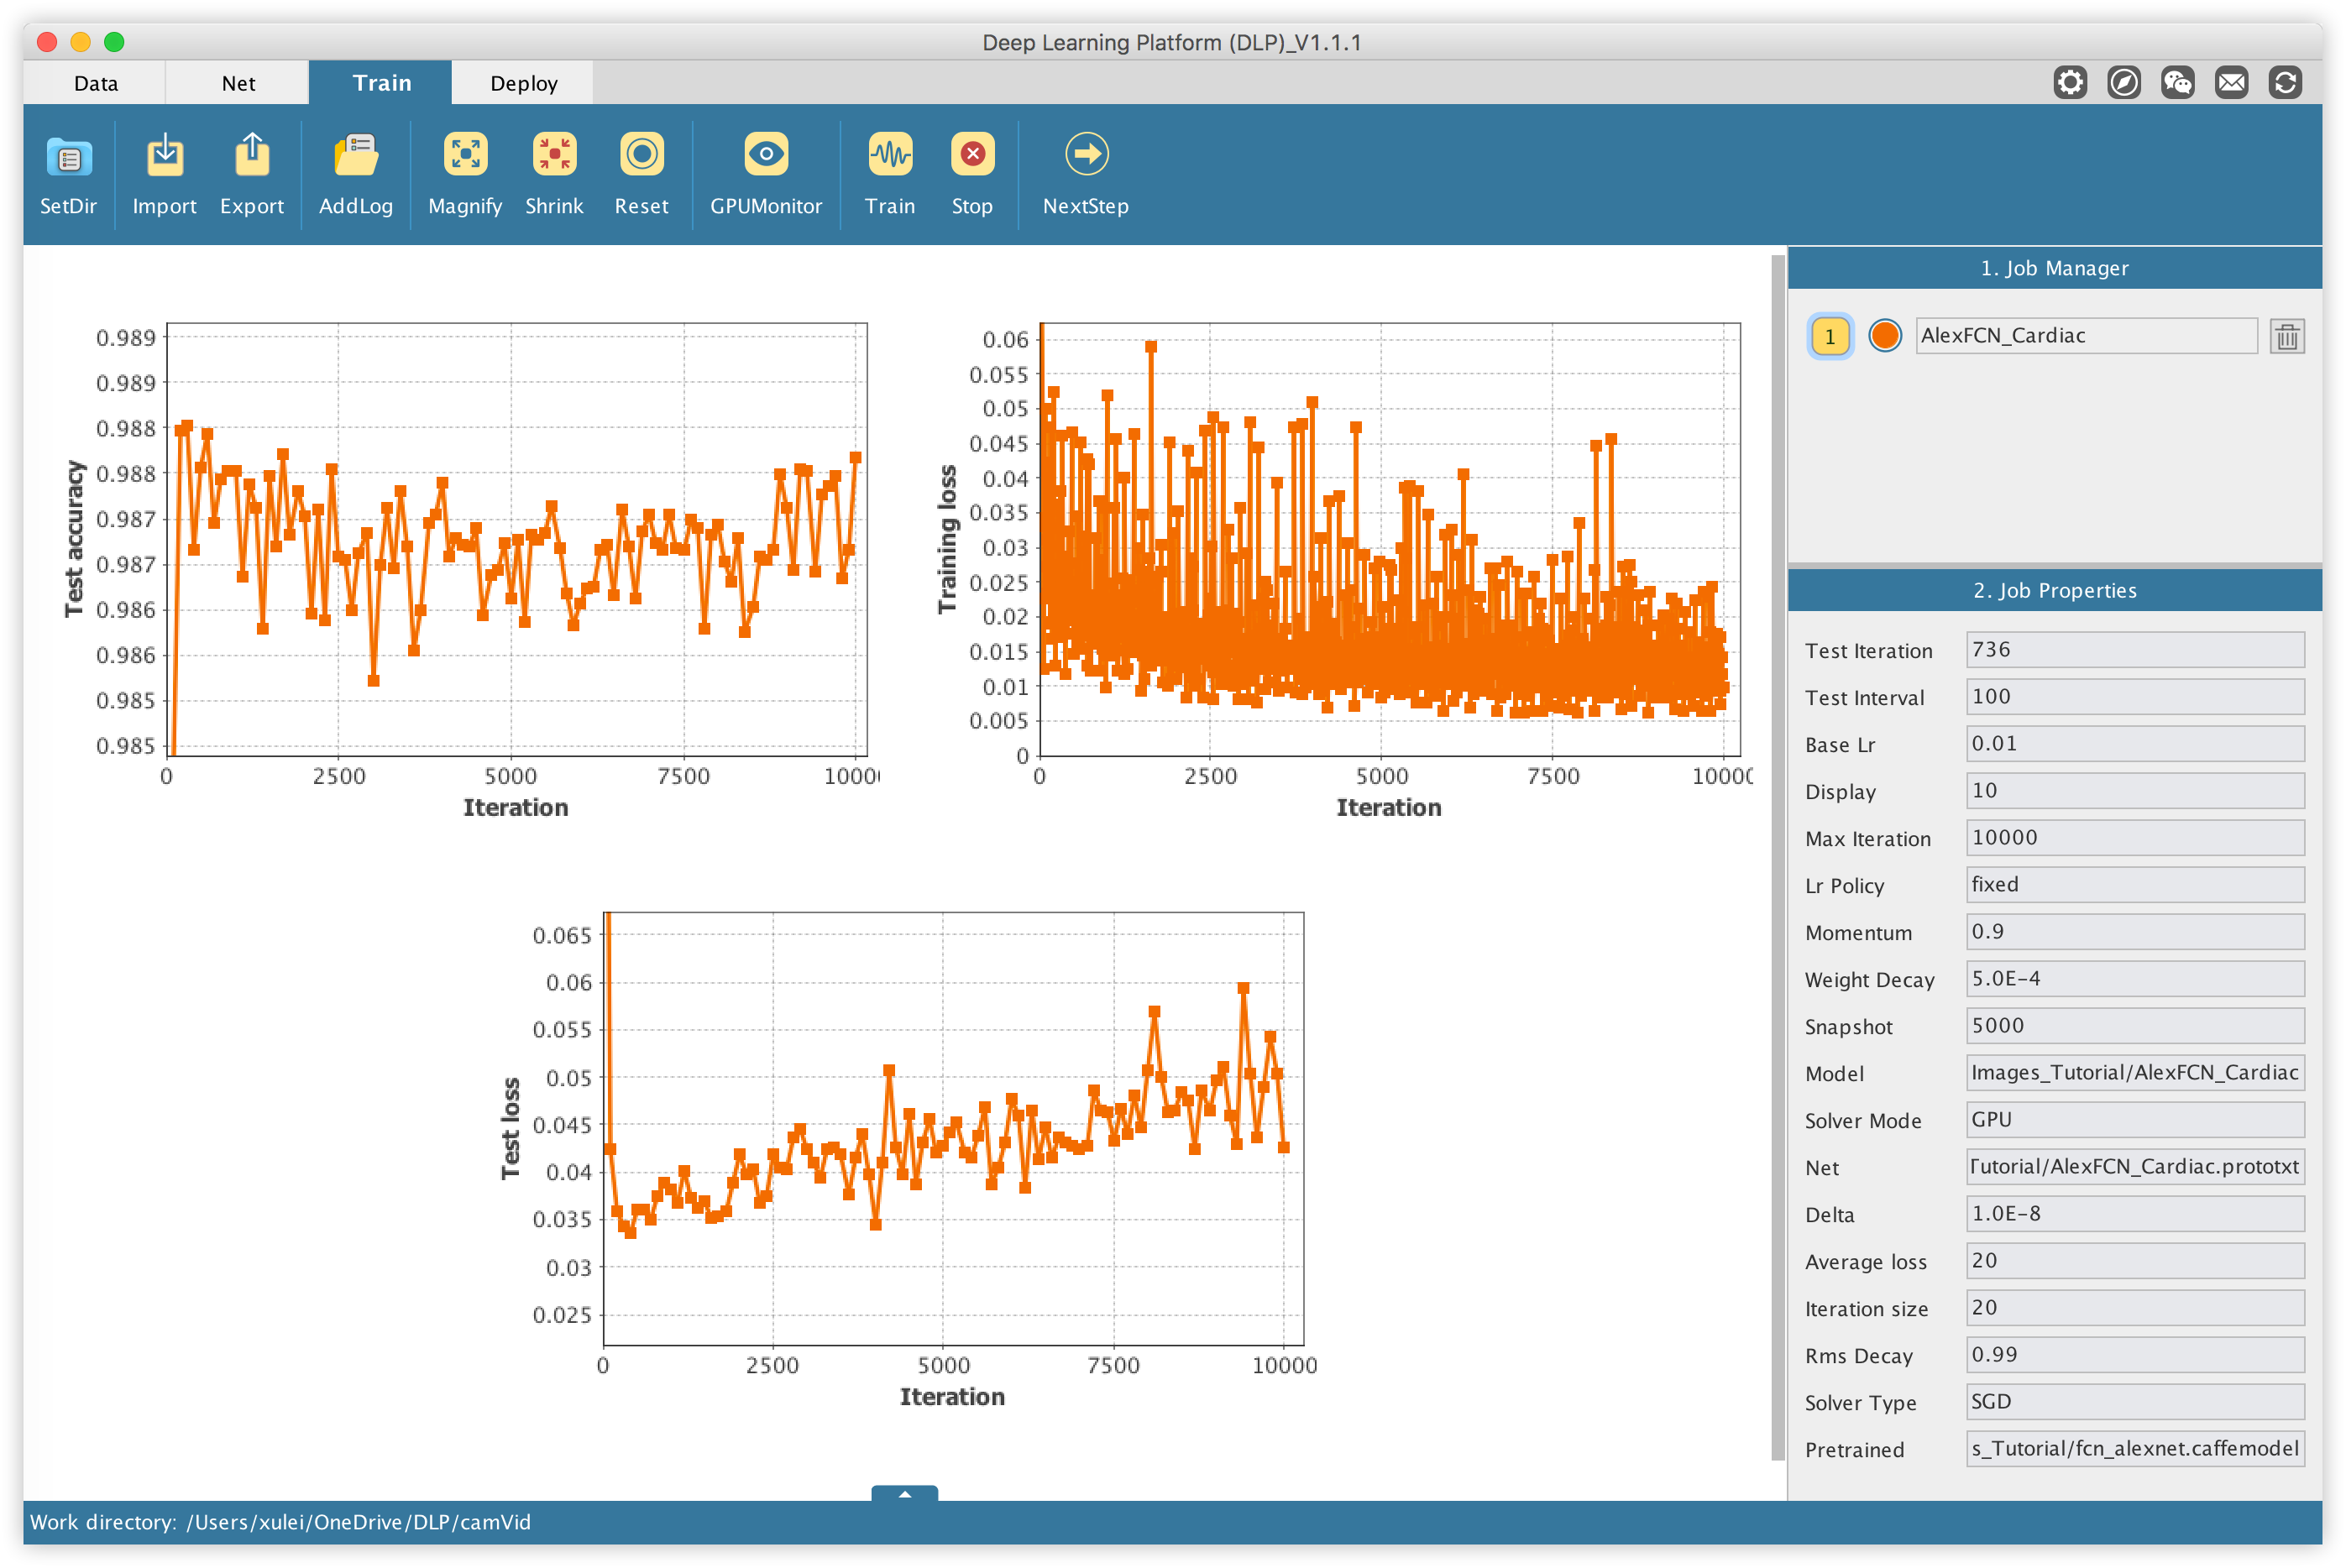This screenshot has height=1568, width=2346.
Task: Click the Import icon
Action: pos(165,156)
